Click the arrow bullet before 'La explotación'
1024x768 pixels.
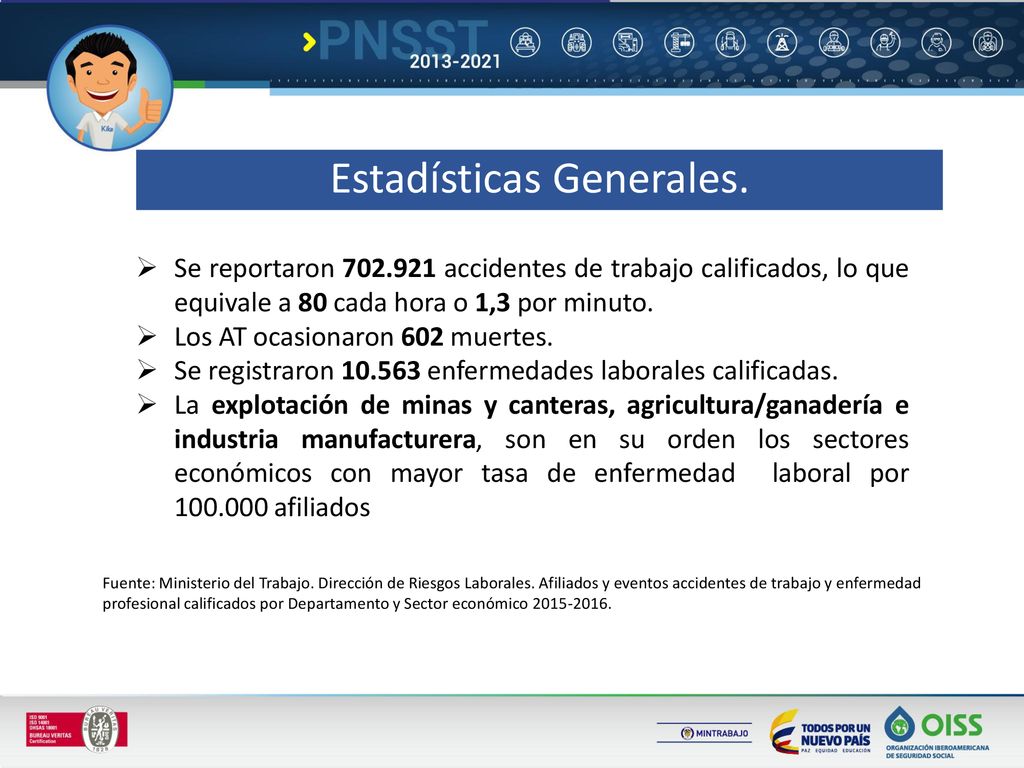pos(147,405)
